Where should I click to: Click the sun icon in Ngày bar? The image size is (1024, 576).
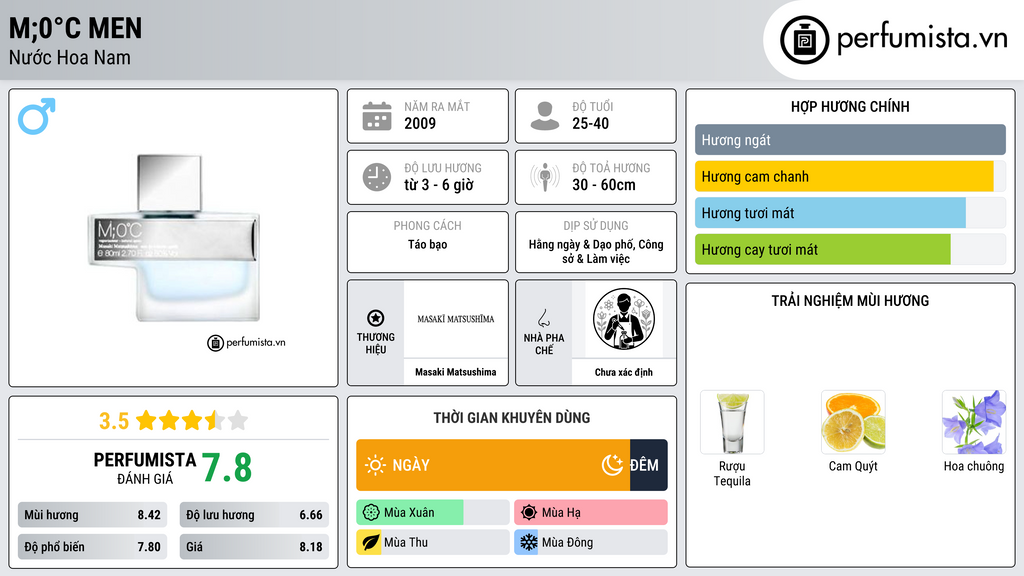(x=376, y=465)
